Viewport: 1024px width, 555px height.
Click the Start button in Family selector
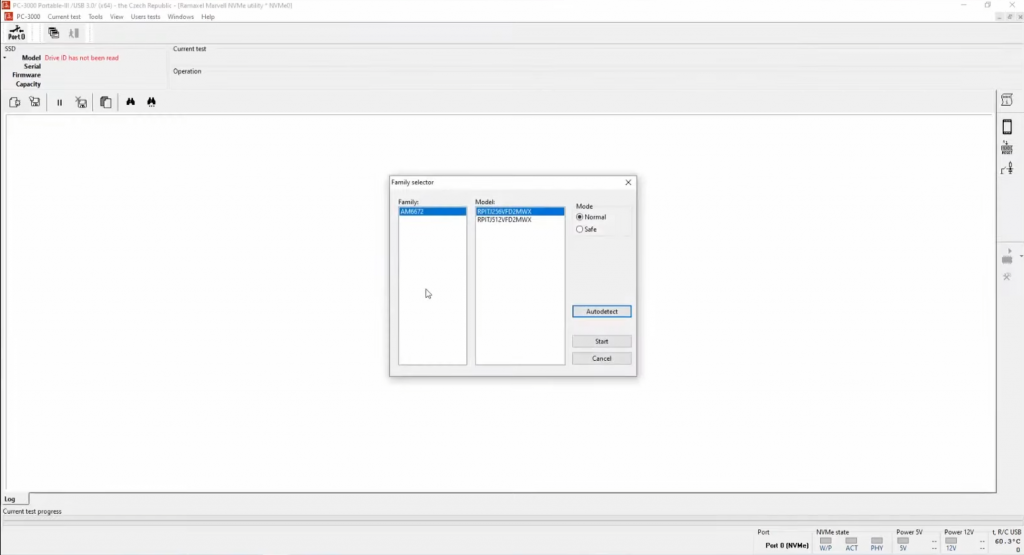pos(601,341)
